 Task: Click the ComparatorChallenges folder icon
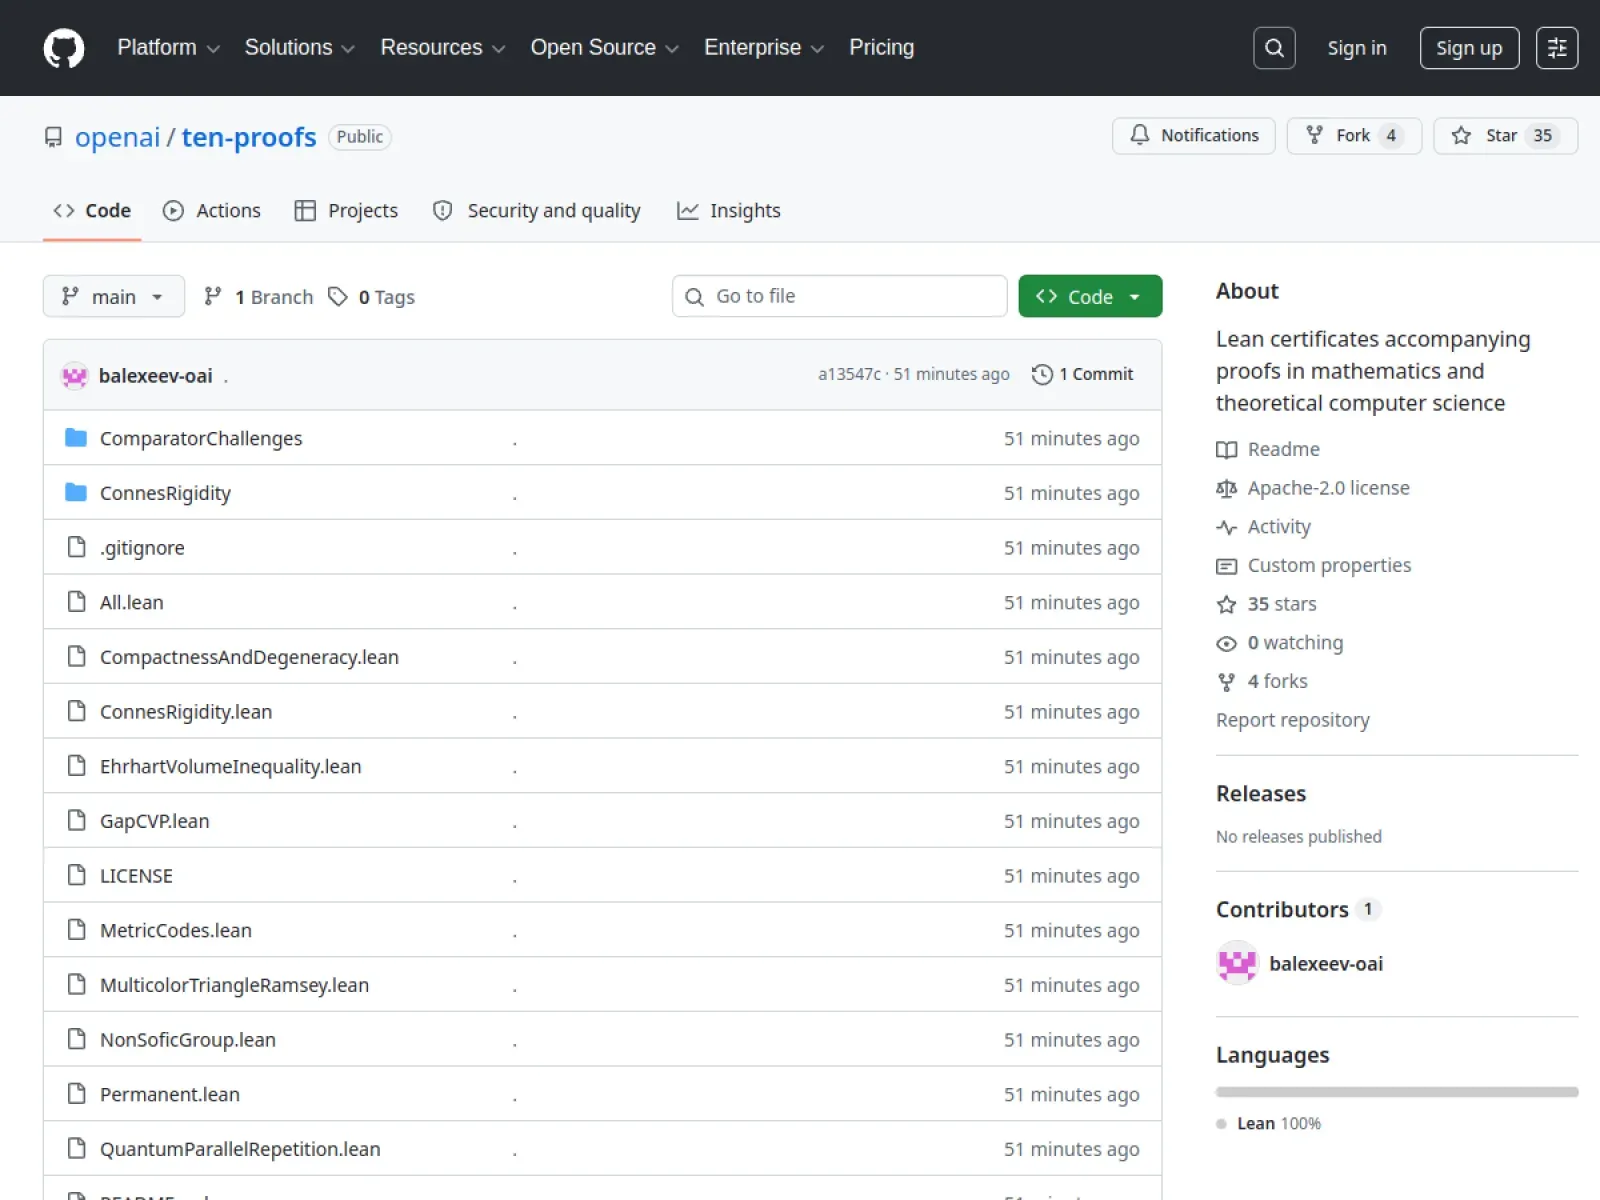[76, 438]
